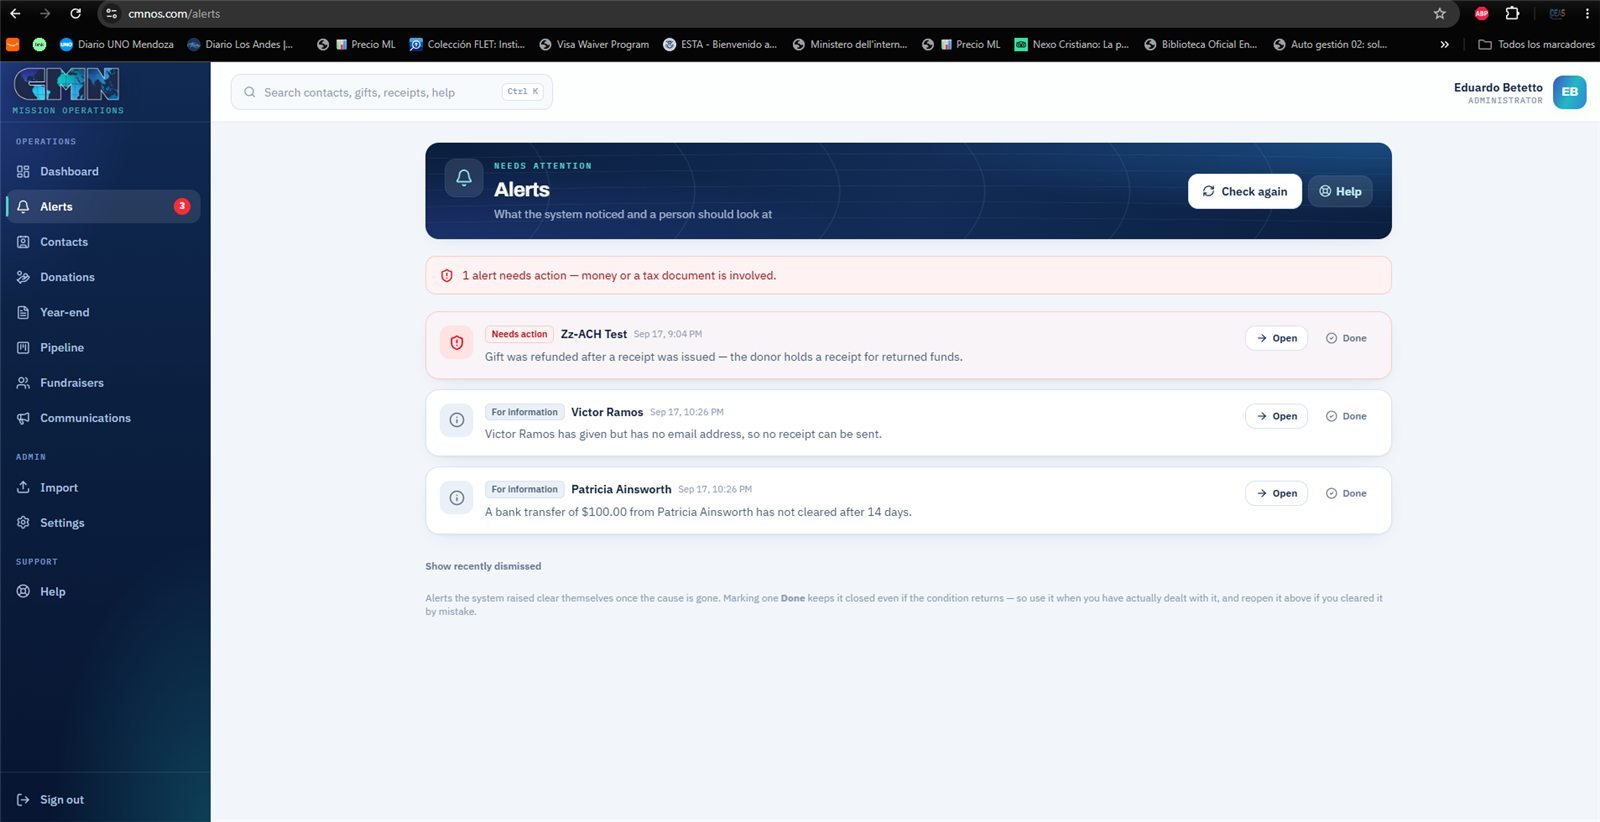
Task: Open Contacts in the sidebar
Action: pos(103,242)
